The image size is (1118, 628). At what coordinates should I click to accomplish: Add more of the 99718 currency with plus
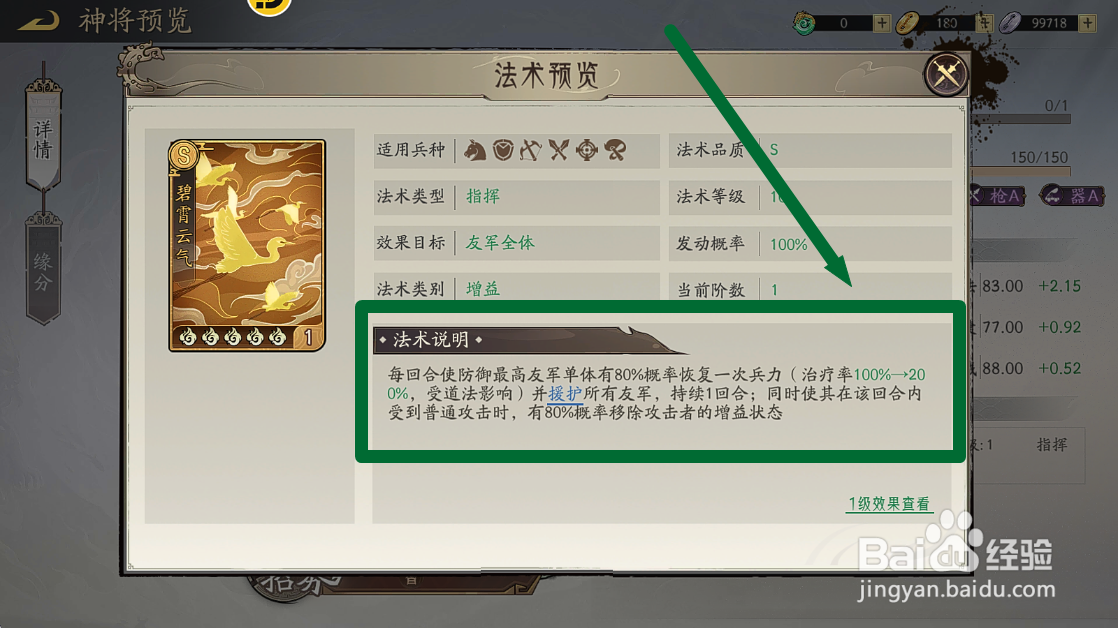(1087, 23)
